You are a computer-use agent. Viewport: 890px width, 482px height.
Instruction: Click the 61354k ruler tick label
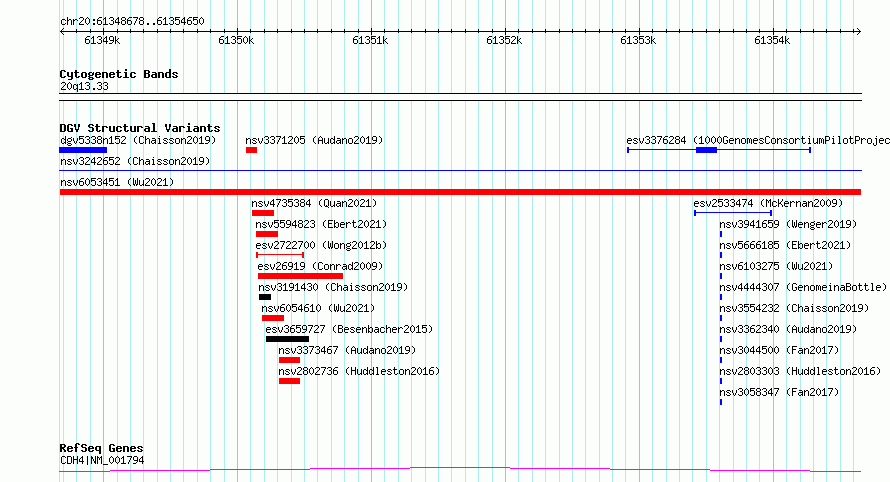coord(772,40)
